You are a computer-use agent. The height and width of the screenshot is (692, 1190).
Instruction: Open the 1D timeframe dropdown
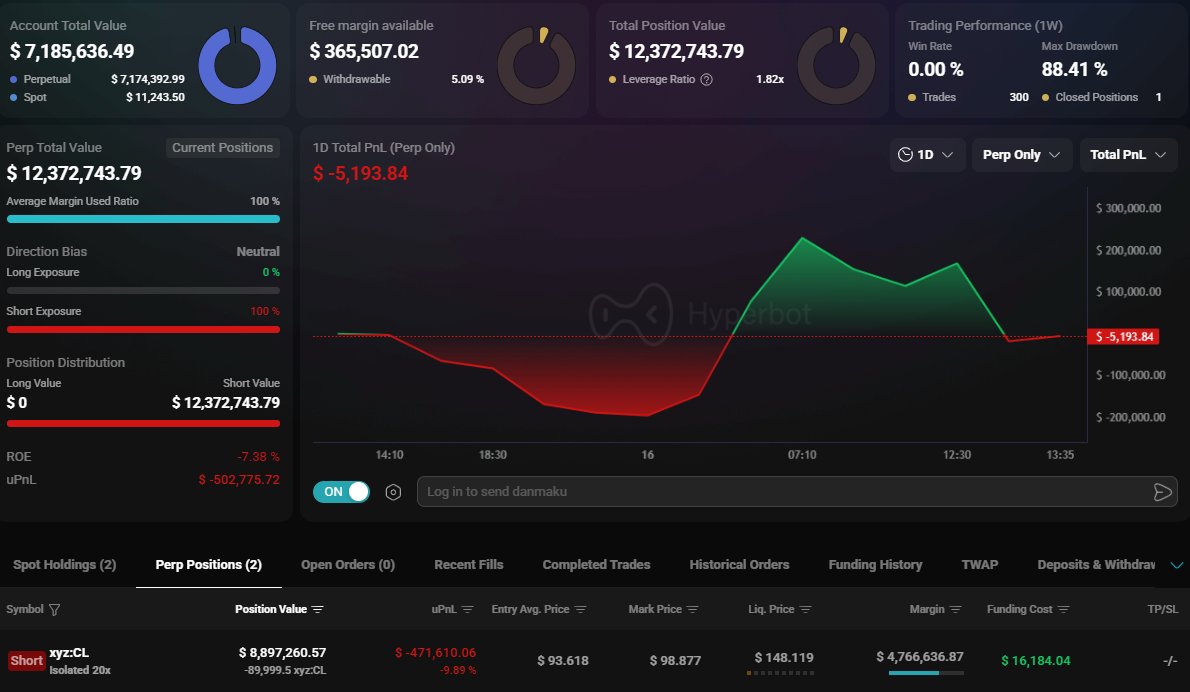click(x=928, y=155)
